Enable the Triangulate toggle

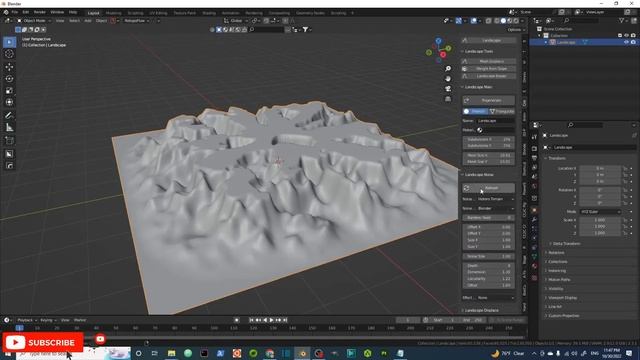coord(502,111)
